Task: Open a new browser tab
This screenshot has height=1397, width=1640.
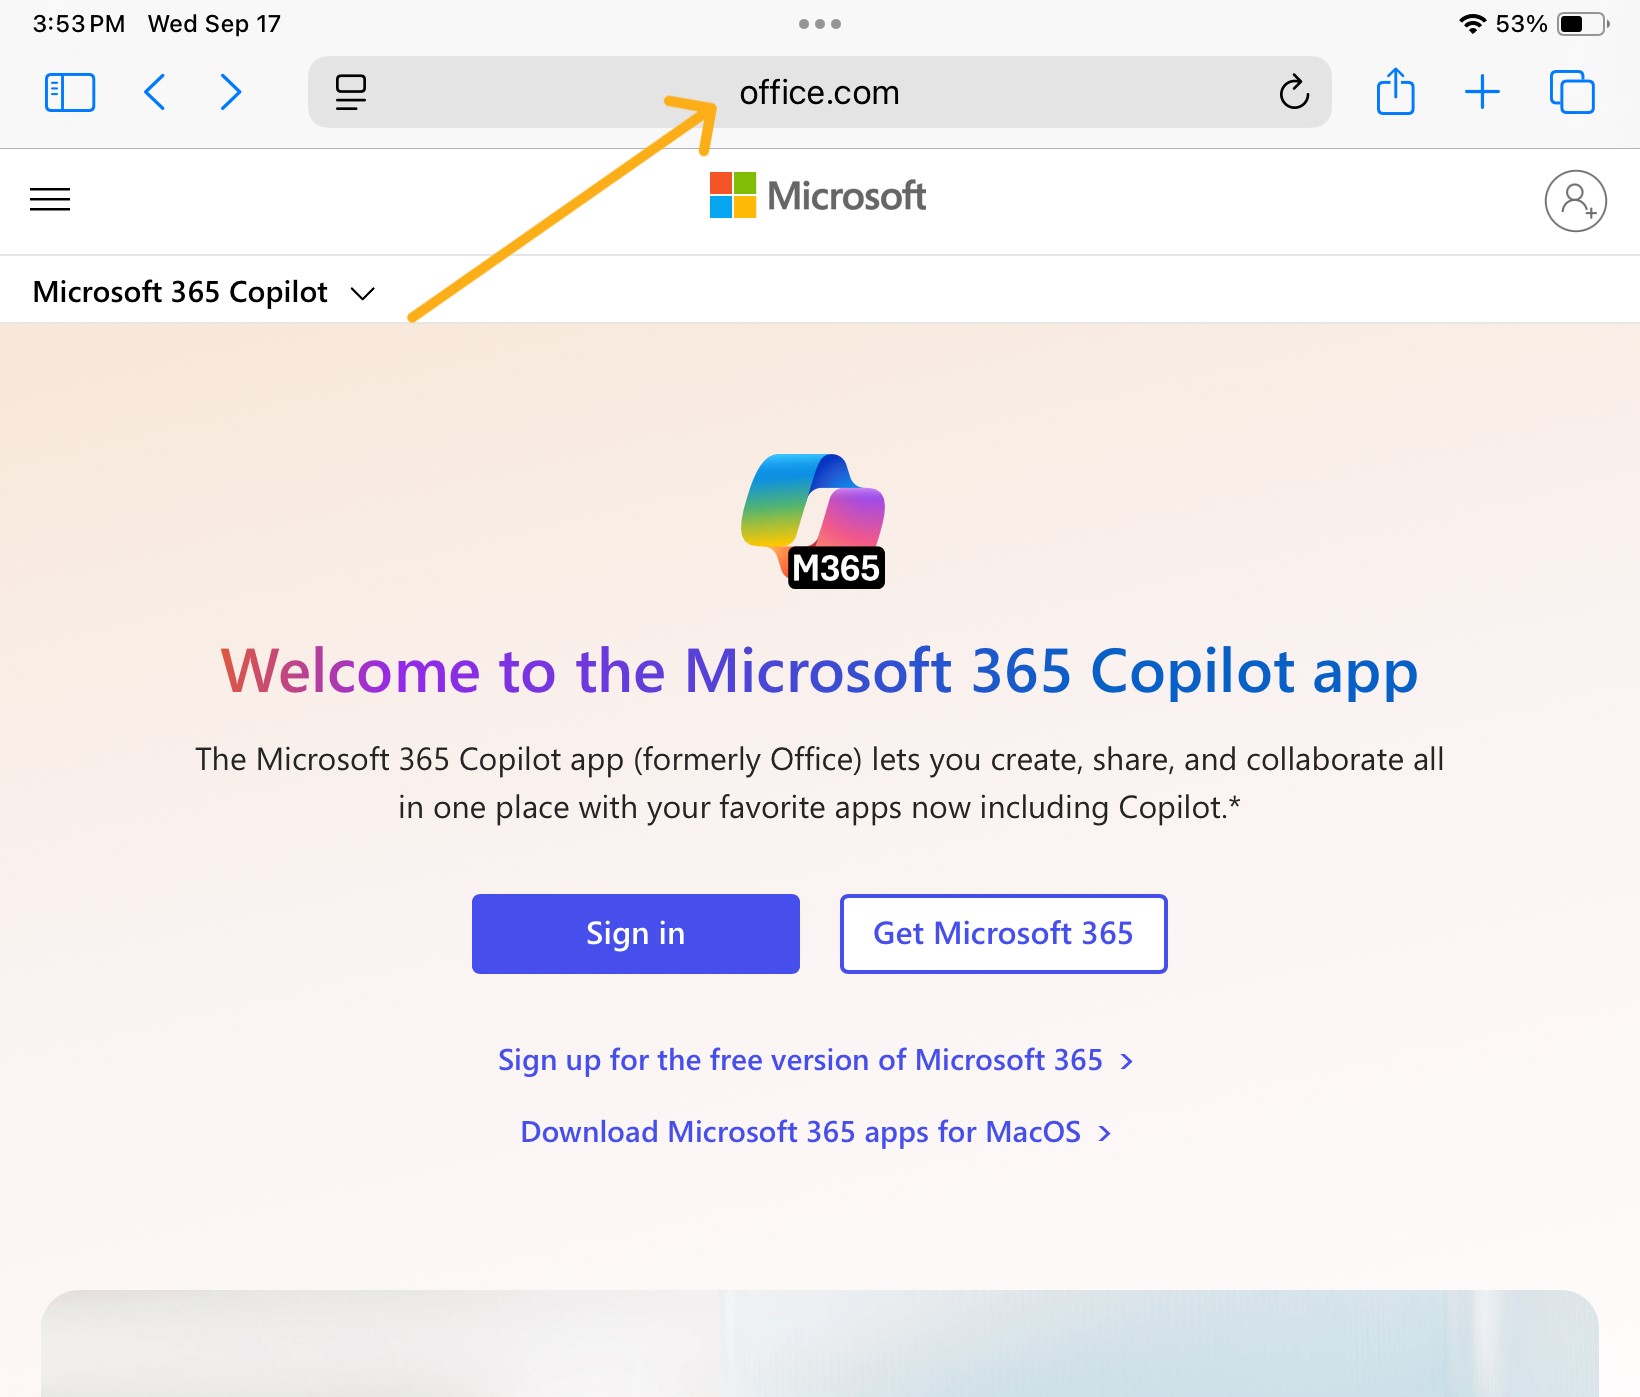Action: (x=1483, y=92)
